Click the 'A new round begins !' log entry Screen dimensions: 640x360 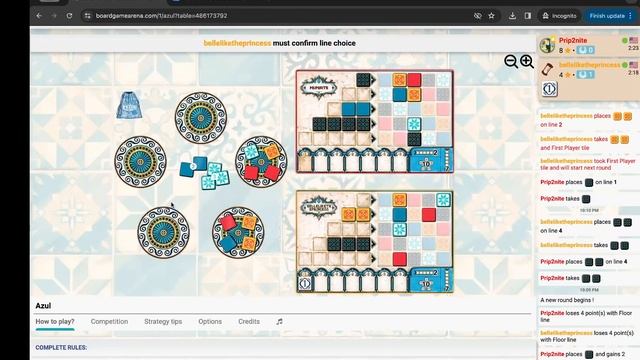pos(567,300)
